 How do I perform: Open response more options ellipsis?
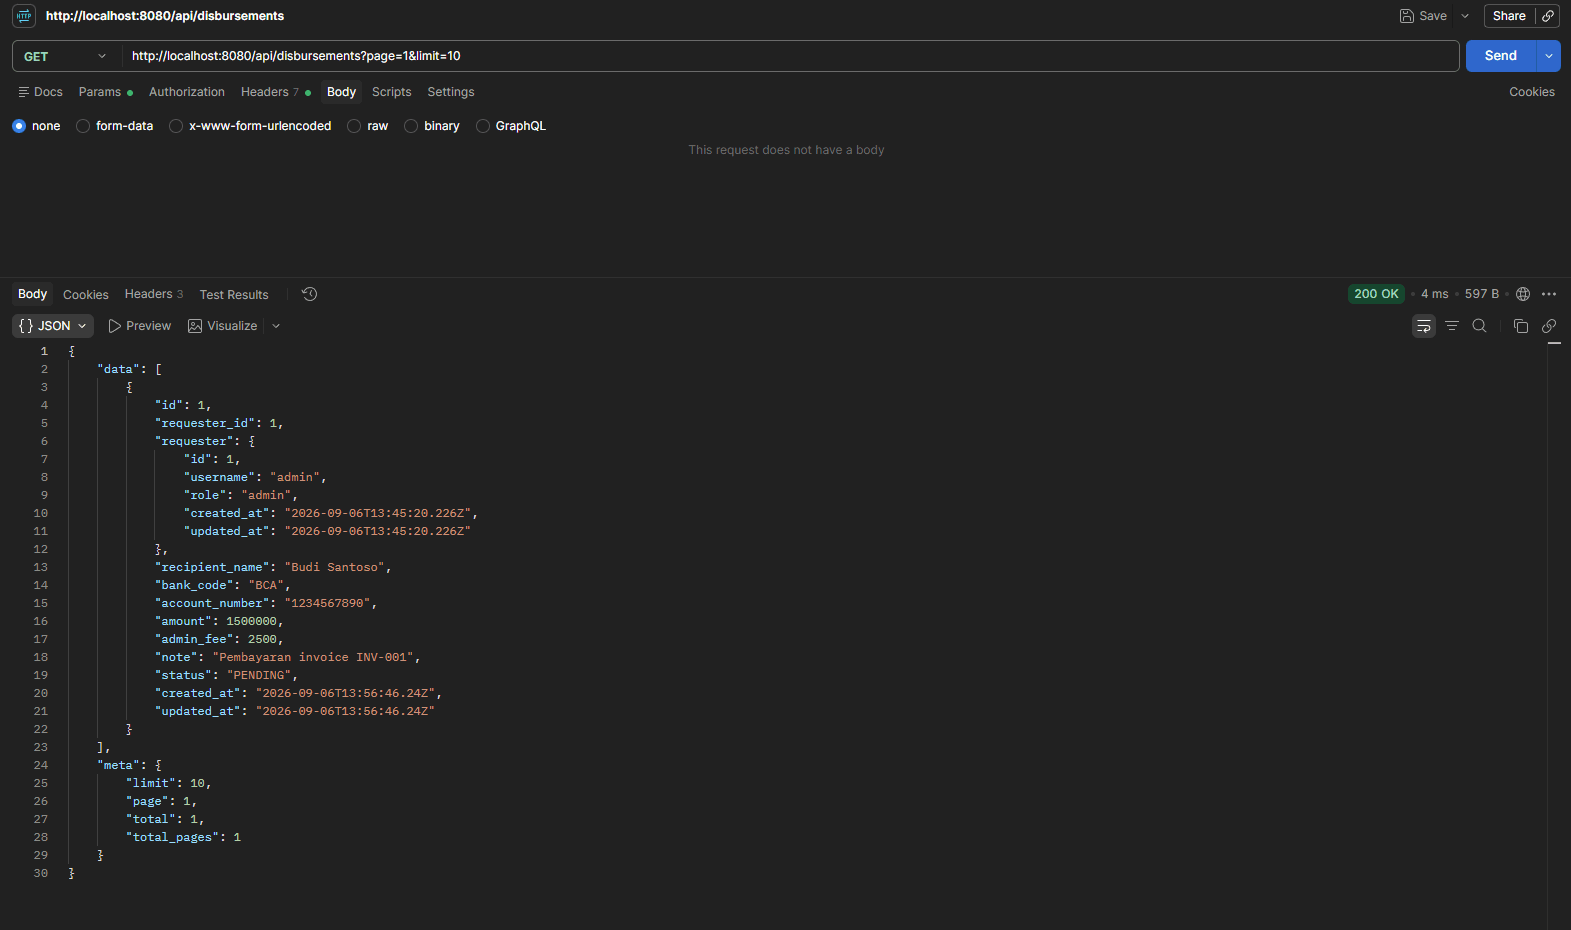pyautogui.click(x=1549, y=294)
